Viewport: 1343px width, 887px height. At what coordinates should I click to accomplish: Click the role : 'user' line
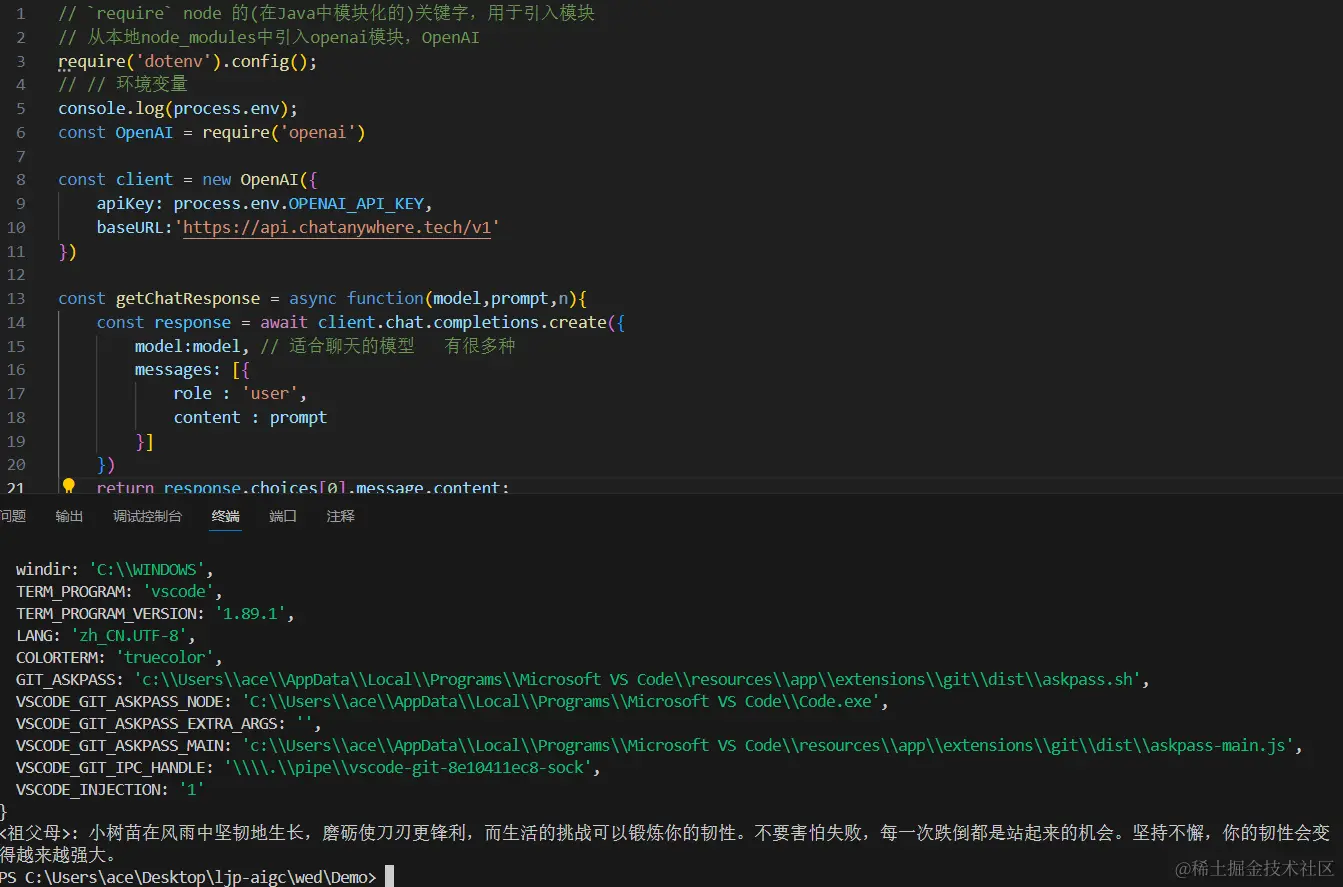[240, 393]
